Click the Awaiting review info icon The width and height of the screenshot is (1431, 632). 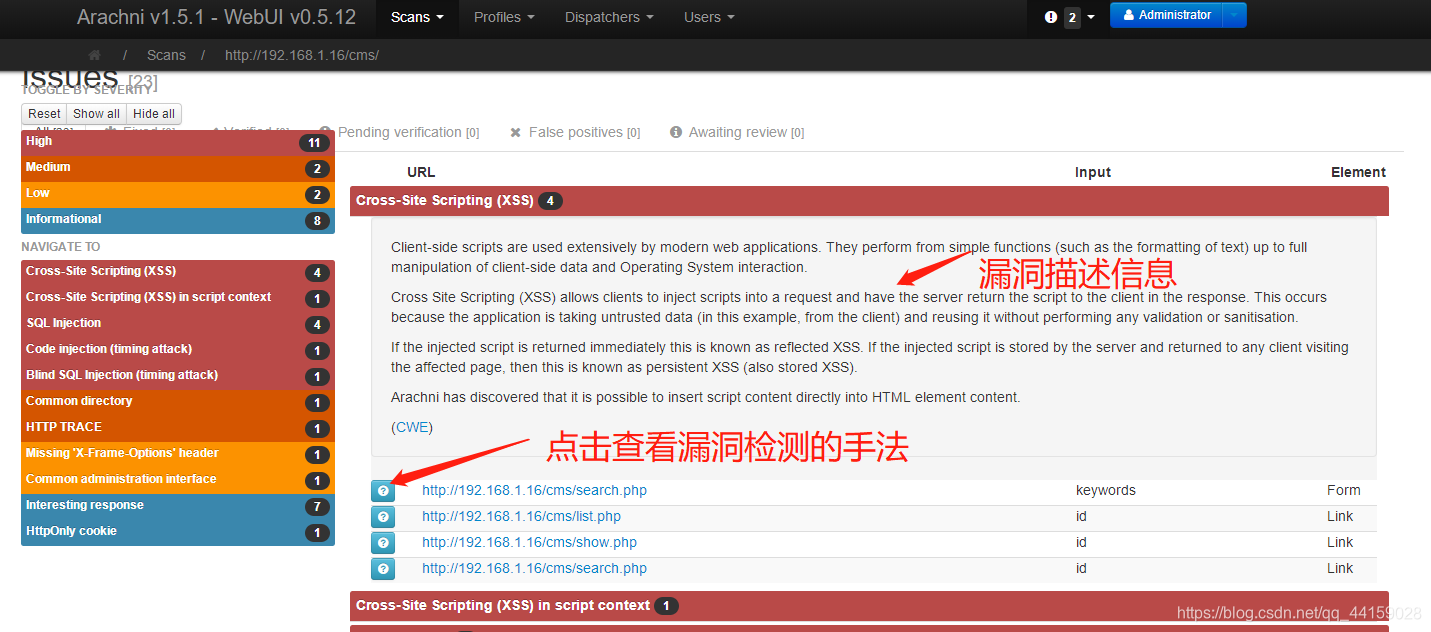676,132
